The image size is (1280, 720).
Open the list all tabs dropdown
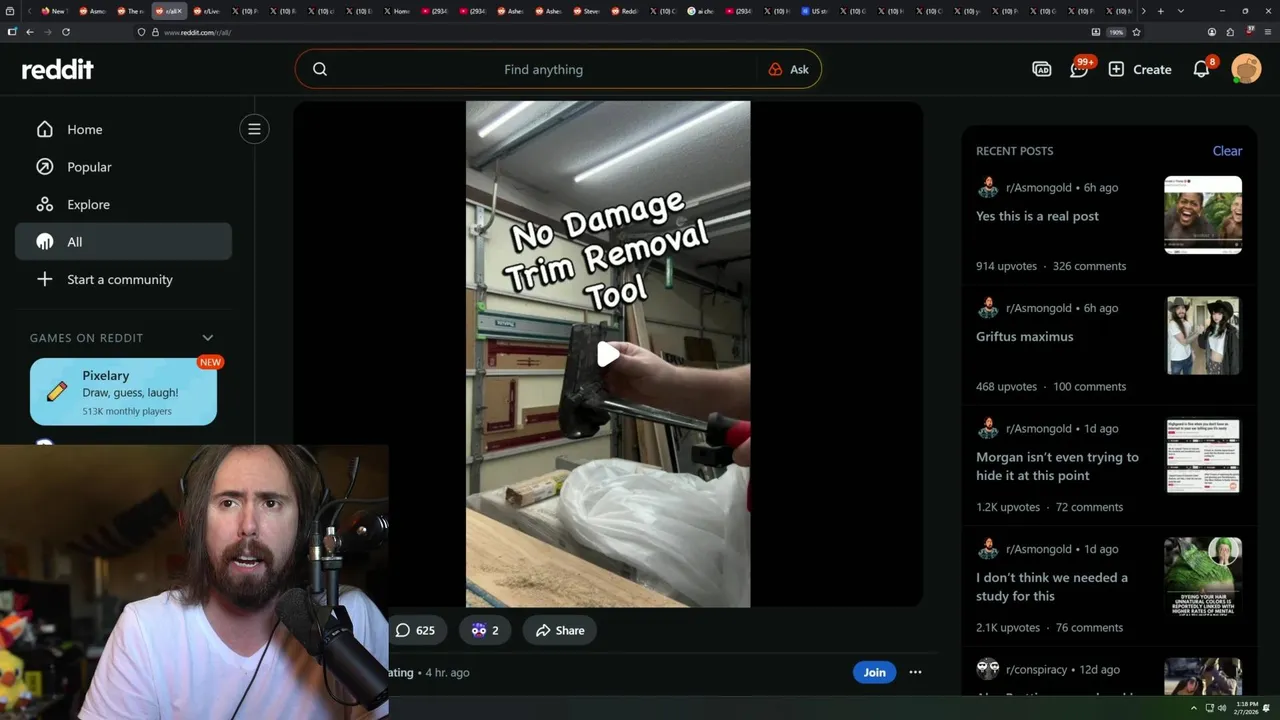[1181, 11]
